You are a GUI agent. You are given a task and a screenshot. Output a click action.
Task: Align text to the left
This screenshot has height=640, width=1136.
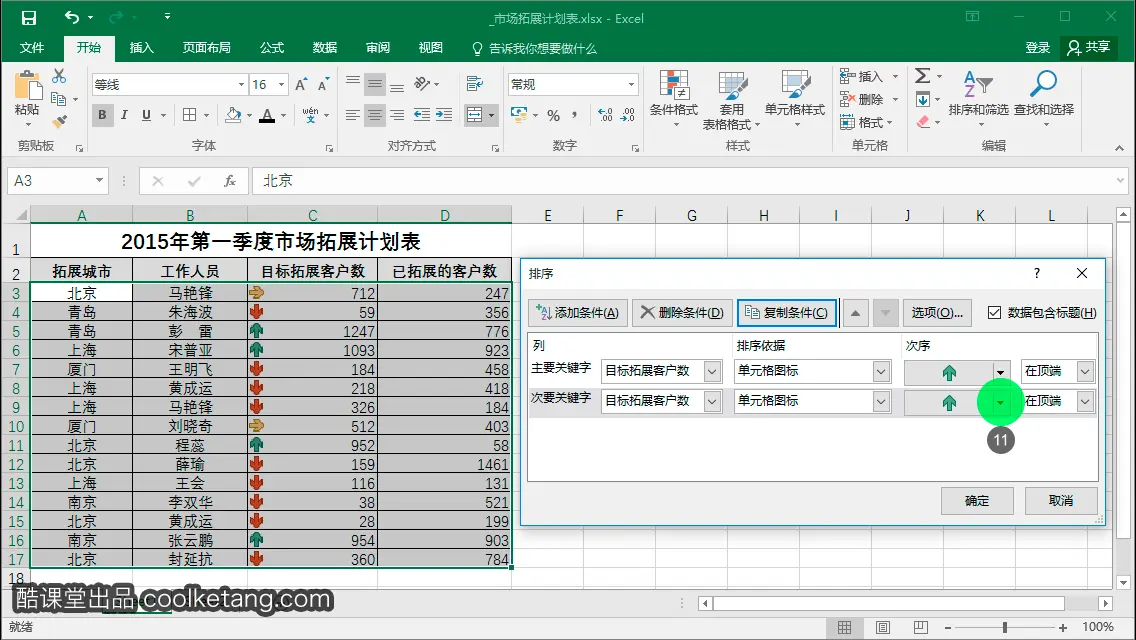tap(353, 115)
